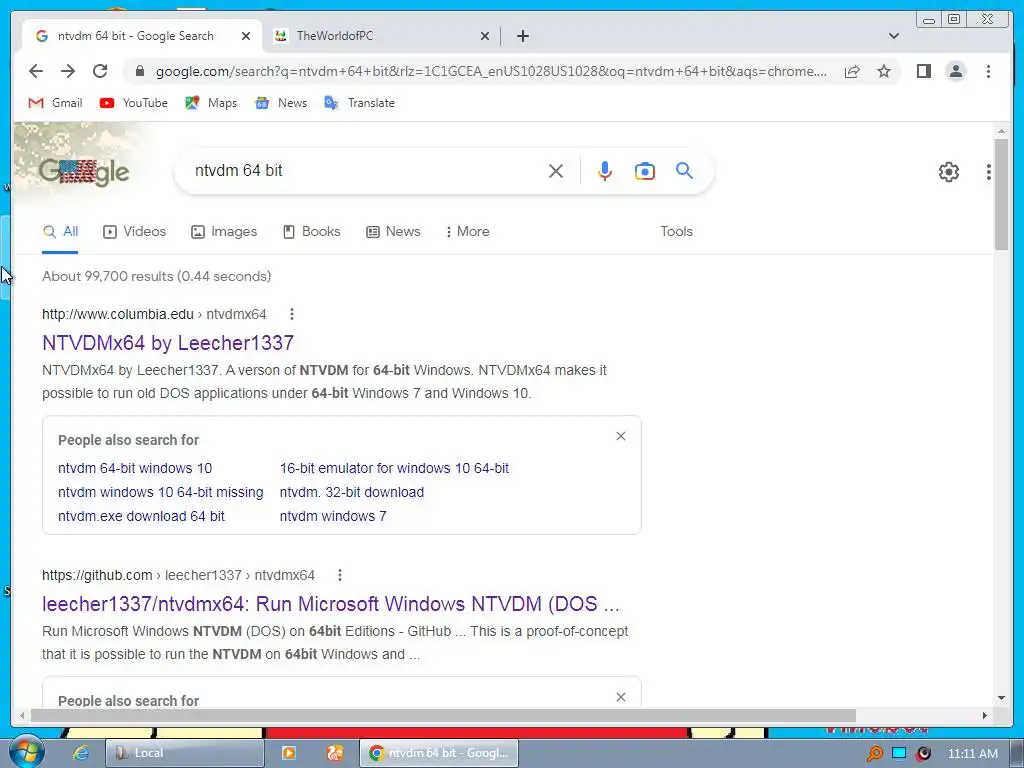Open options for columbia.edu result
1024x768 pixels.
292,314
